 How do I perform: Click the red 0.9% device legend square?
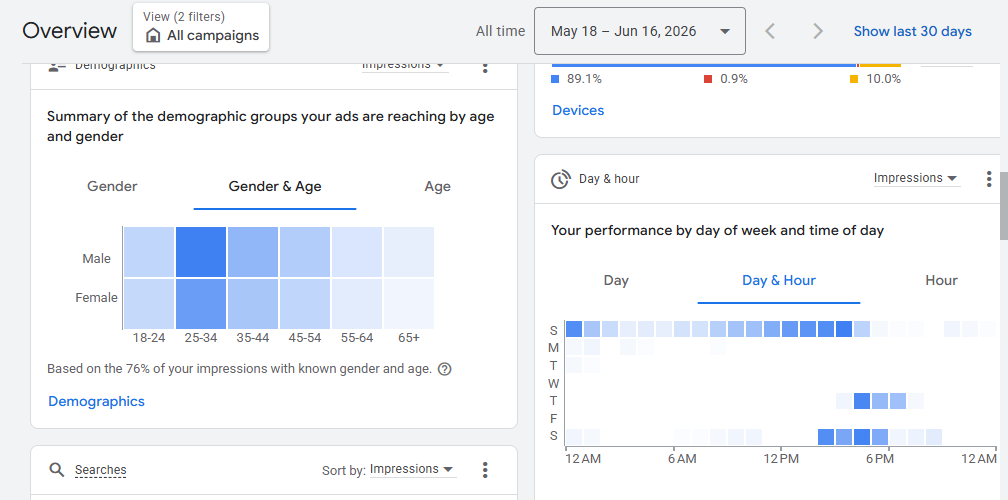[708, 79]
